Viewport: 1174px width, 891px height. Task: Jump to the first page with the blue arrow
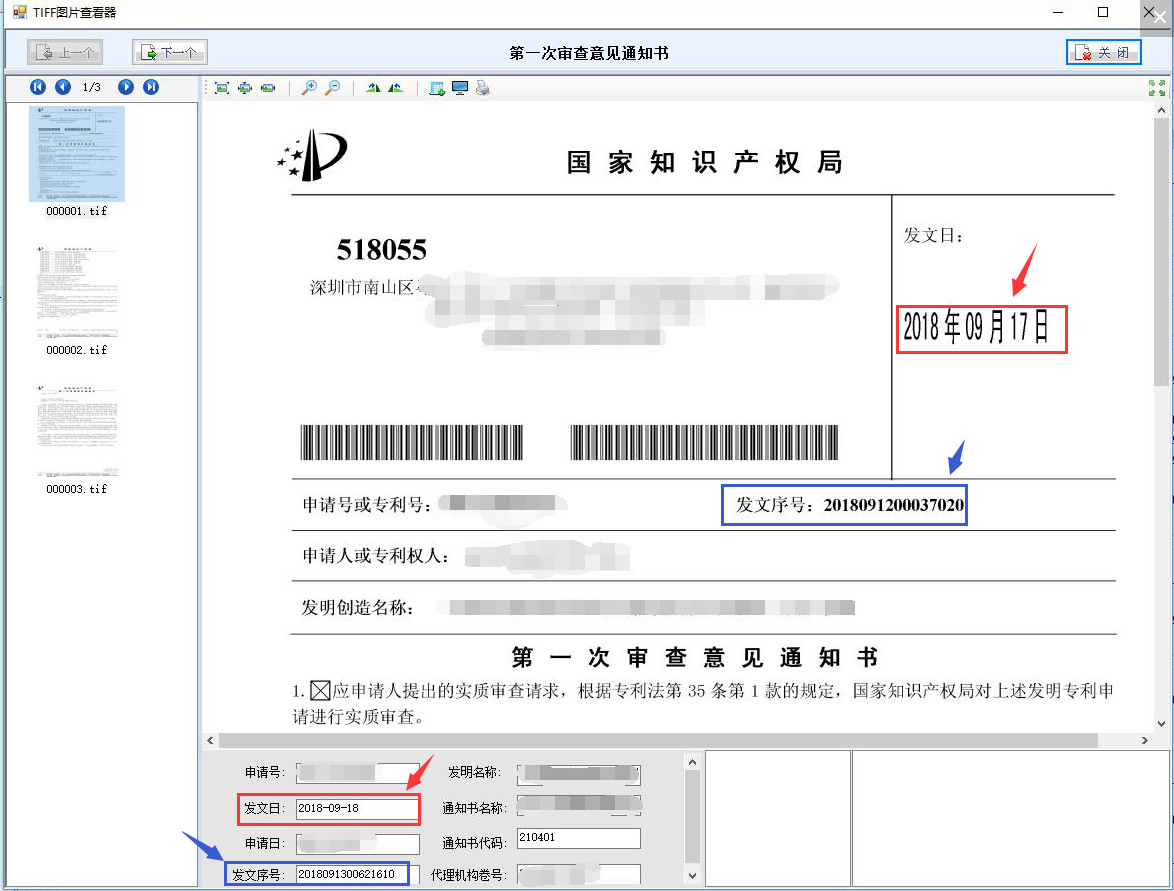(x=37, y=87)
